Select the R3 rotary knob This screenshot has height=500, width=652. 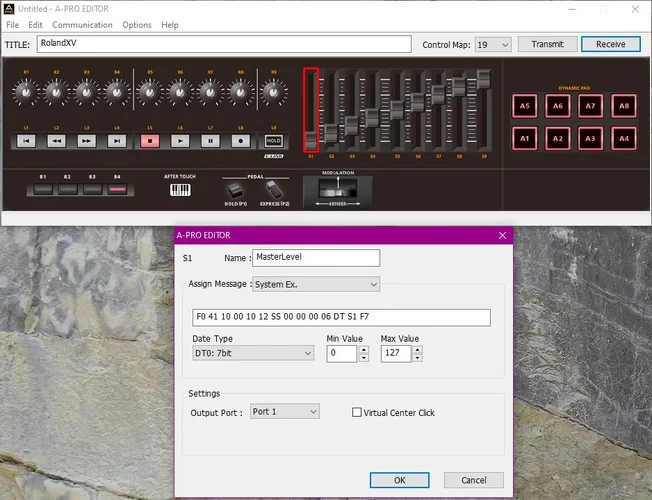point(86,92)
